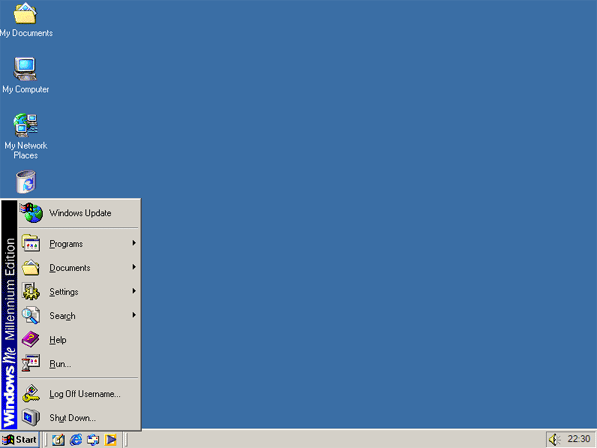This screenshot has height=448, width=597.
Task: Click the Show Desktop Quick Launch icon
Action: (58, 440)
